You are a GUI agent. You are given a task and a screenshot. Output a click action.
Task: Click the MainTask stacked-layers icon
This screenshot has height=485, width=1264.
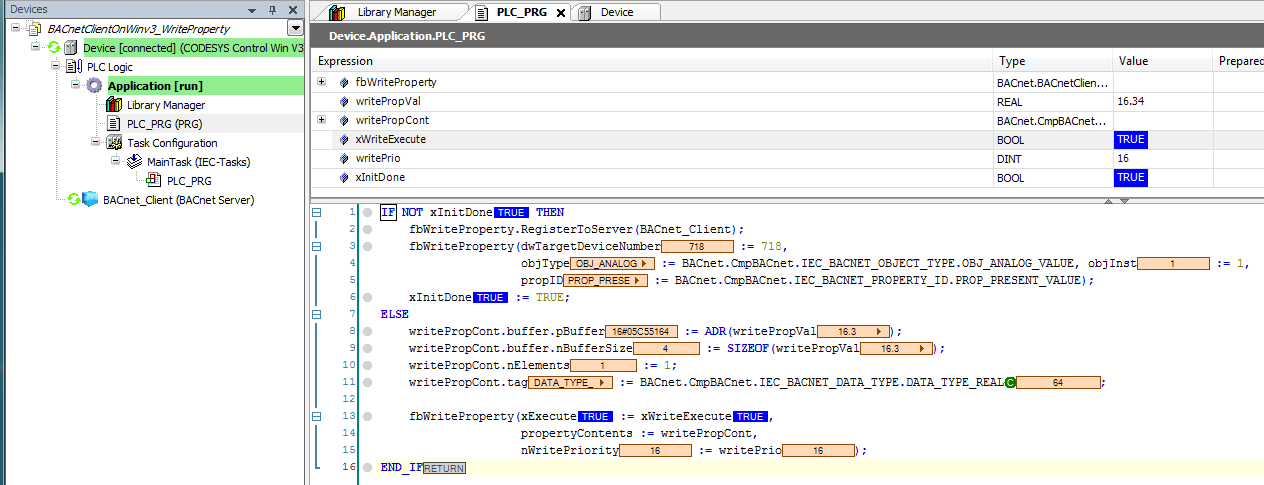134,162
